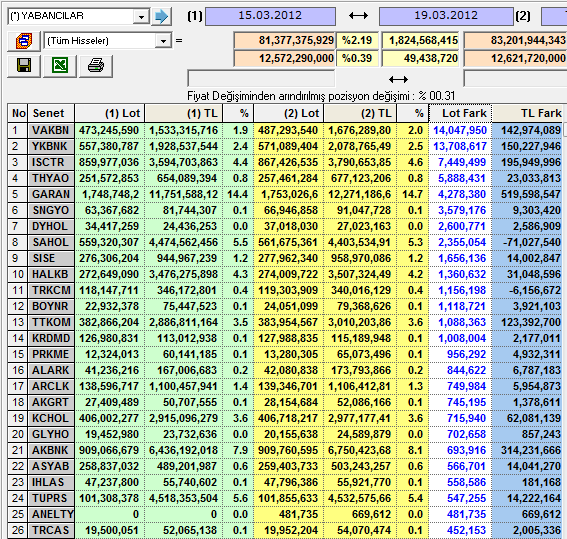
Task: Print the table using printer icon
Action: tap(96, 66)
